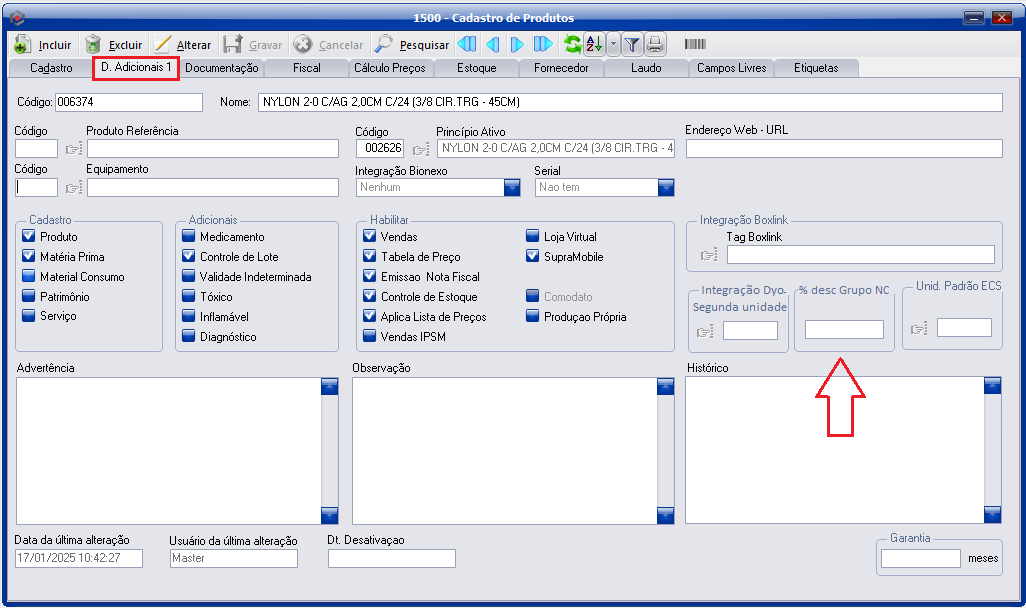Open the filter funnel icon
Image resolution: width=1026 pixels, height=608 pixels.
[x=632, y=44]
